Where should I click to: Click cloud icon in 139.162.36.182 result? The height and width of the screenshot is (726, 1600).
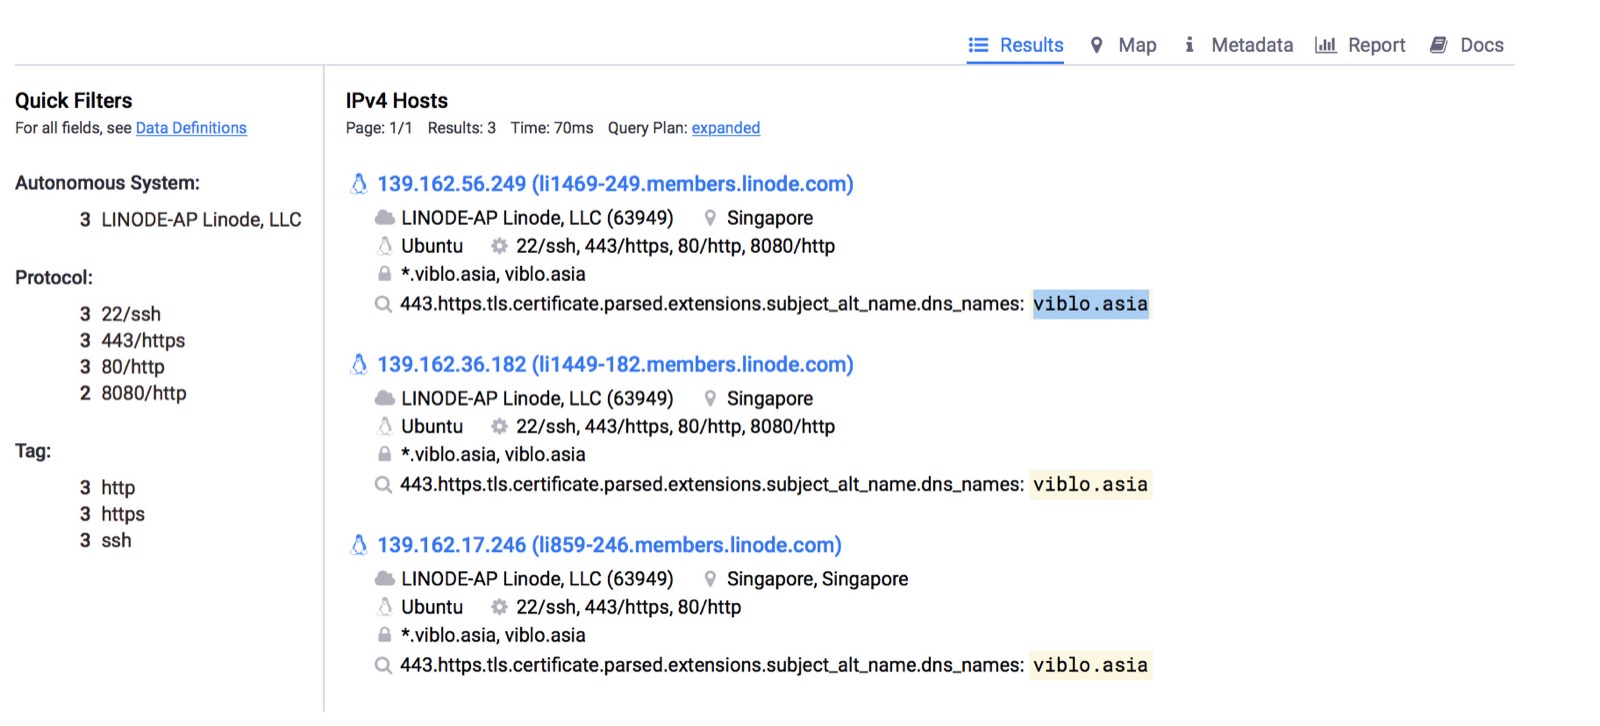(384, 398)
